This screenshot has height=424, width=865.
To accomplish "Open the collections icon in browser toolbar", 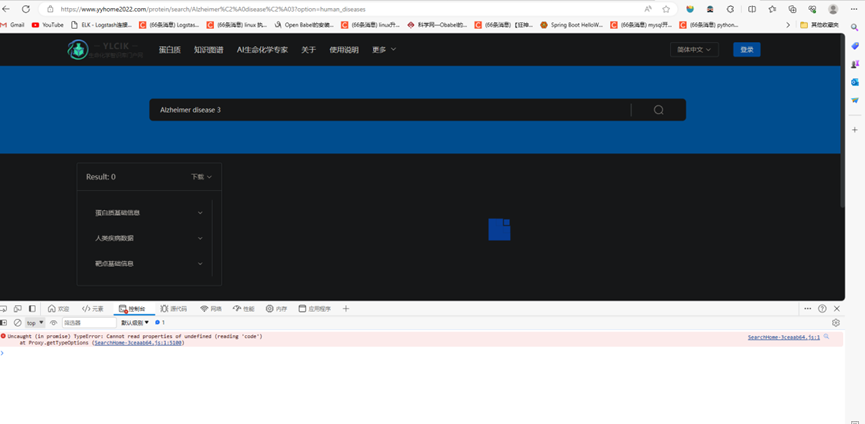I will [x=792, y=9].
